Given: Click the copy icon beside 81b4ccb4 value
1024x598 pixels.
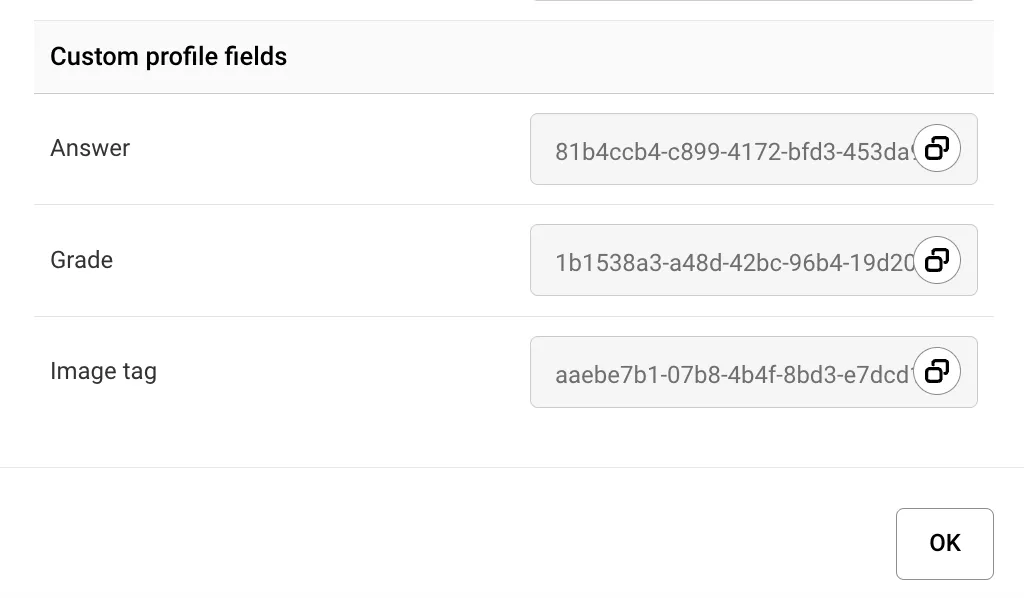Looking at the screenshot, I should [x=937, y=149].
